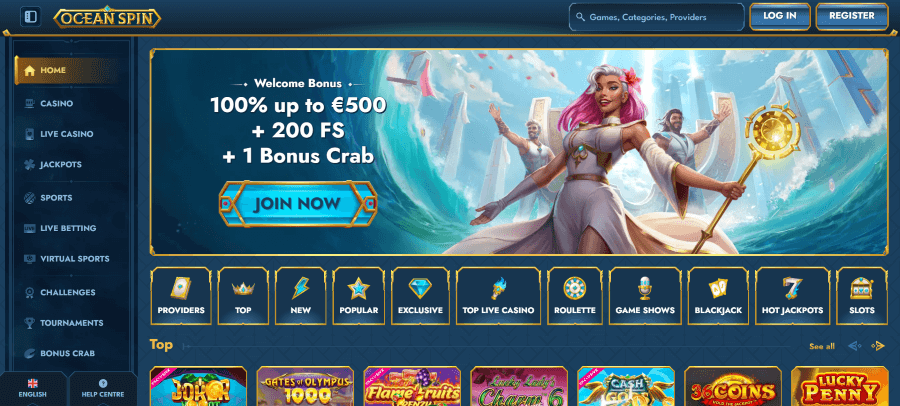Select the Popular star category
Viewport: 900px width, 406px height.
pos(359,296)
